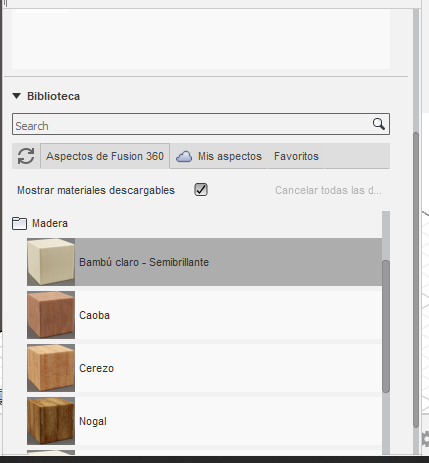Viewport: 429px width, 463px height.
Task: Open the Favoritos tab
Action: (x=296, y=156)
